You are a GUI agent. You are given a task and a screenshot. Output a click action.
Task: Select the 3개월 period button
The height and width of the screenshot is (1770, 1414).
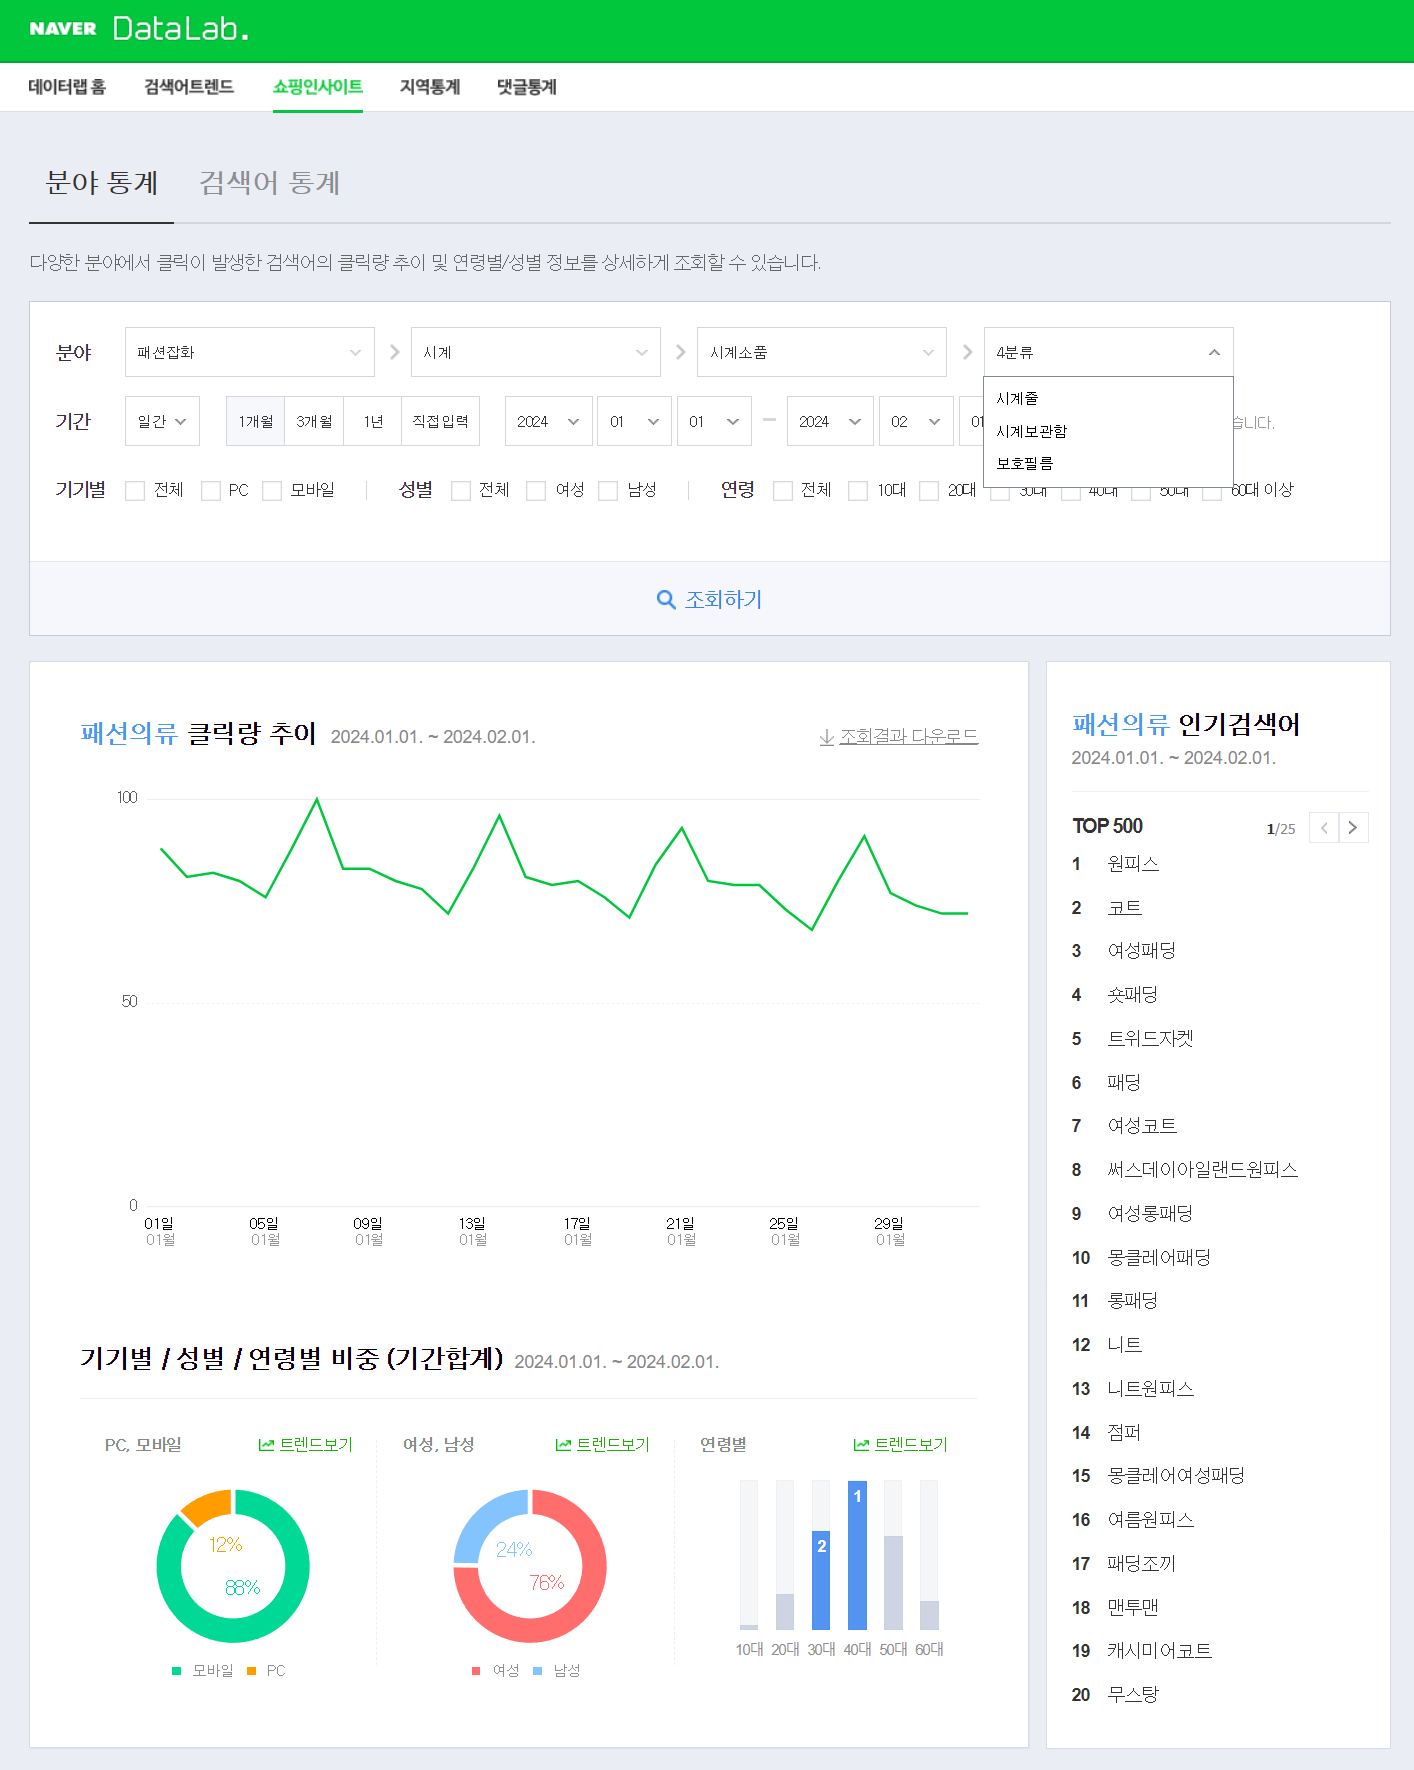click(x=314, y=421)
